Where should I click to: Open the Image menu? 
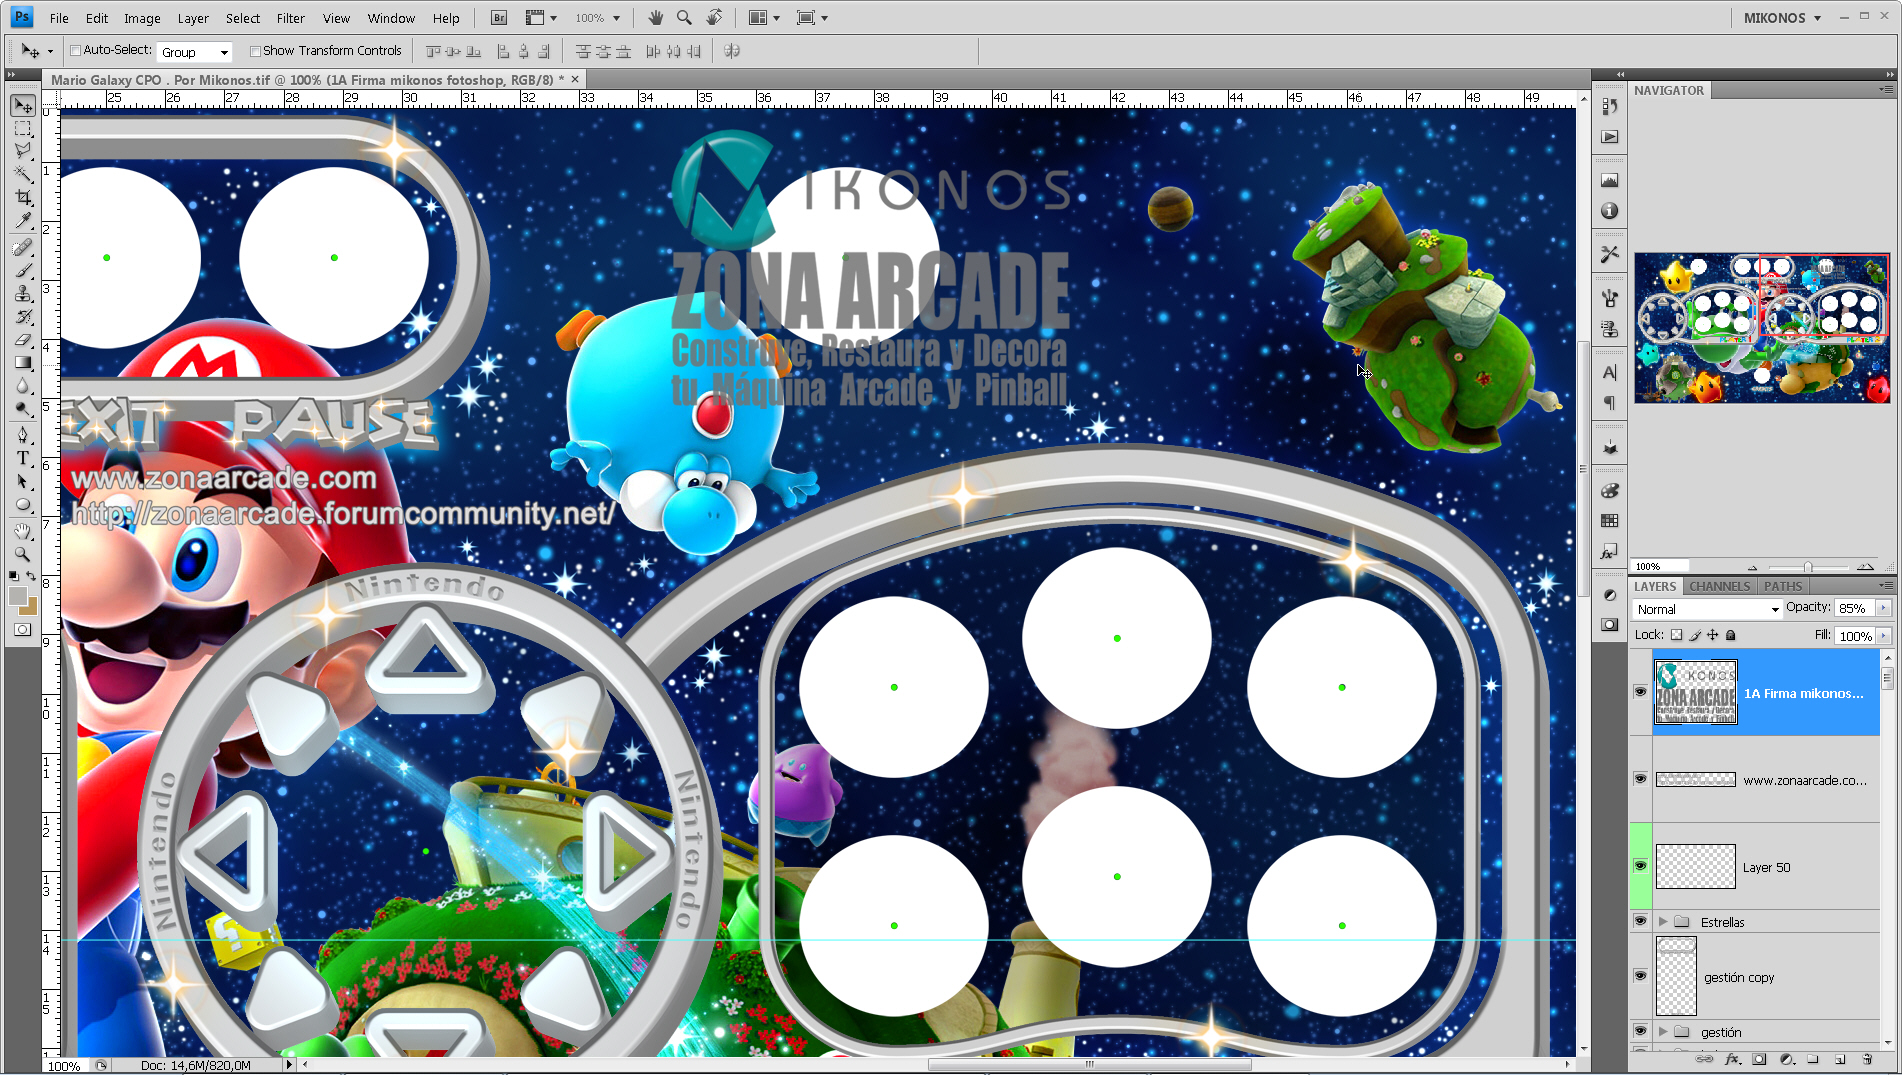142,18
